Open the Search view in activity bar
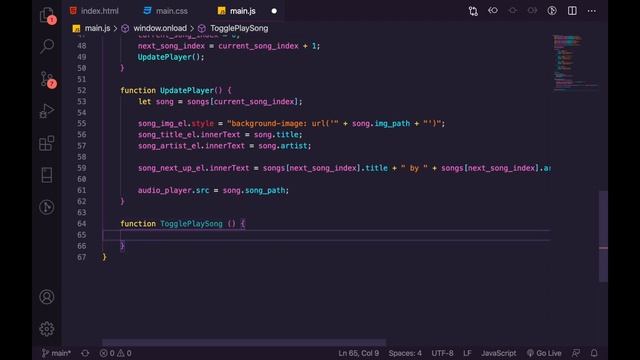 pos(47,46)
